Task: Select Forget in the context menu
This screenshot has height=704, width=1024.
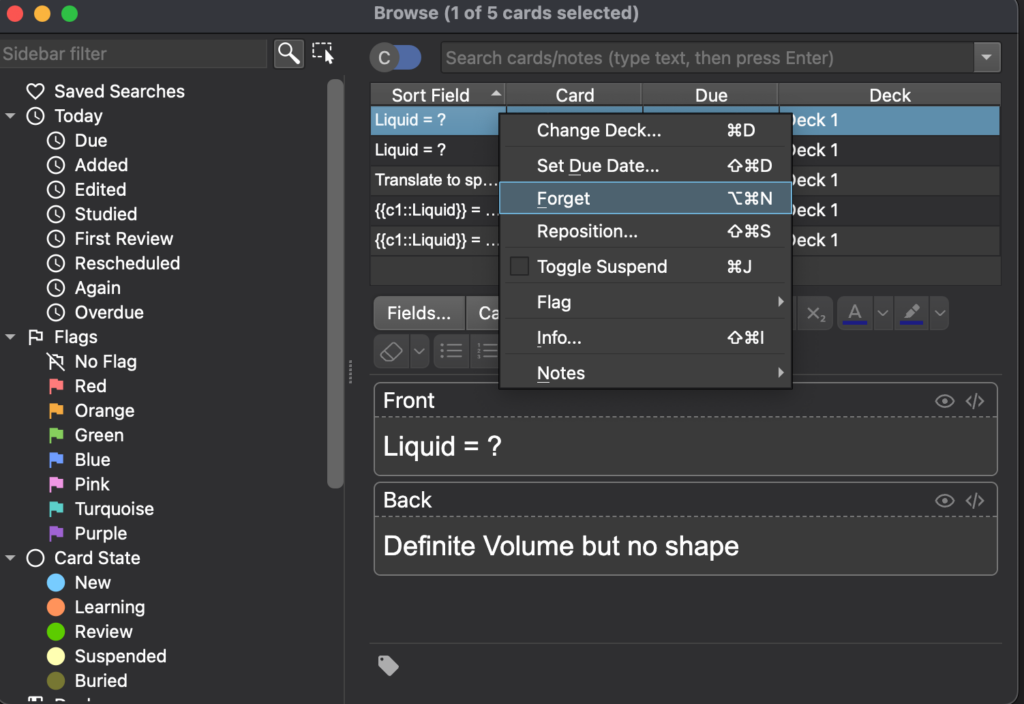Action: (645, 198)
